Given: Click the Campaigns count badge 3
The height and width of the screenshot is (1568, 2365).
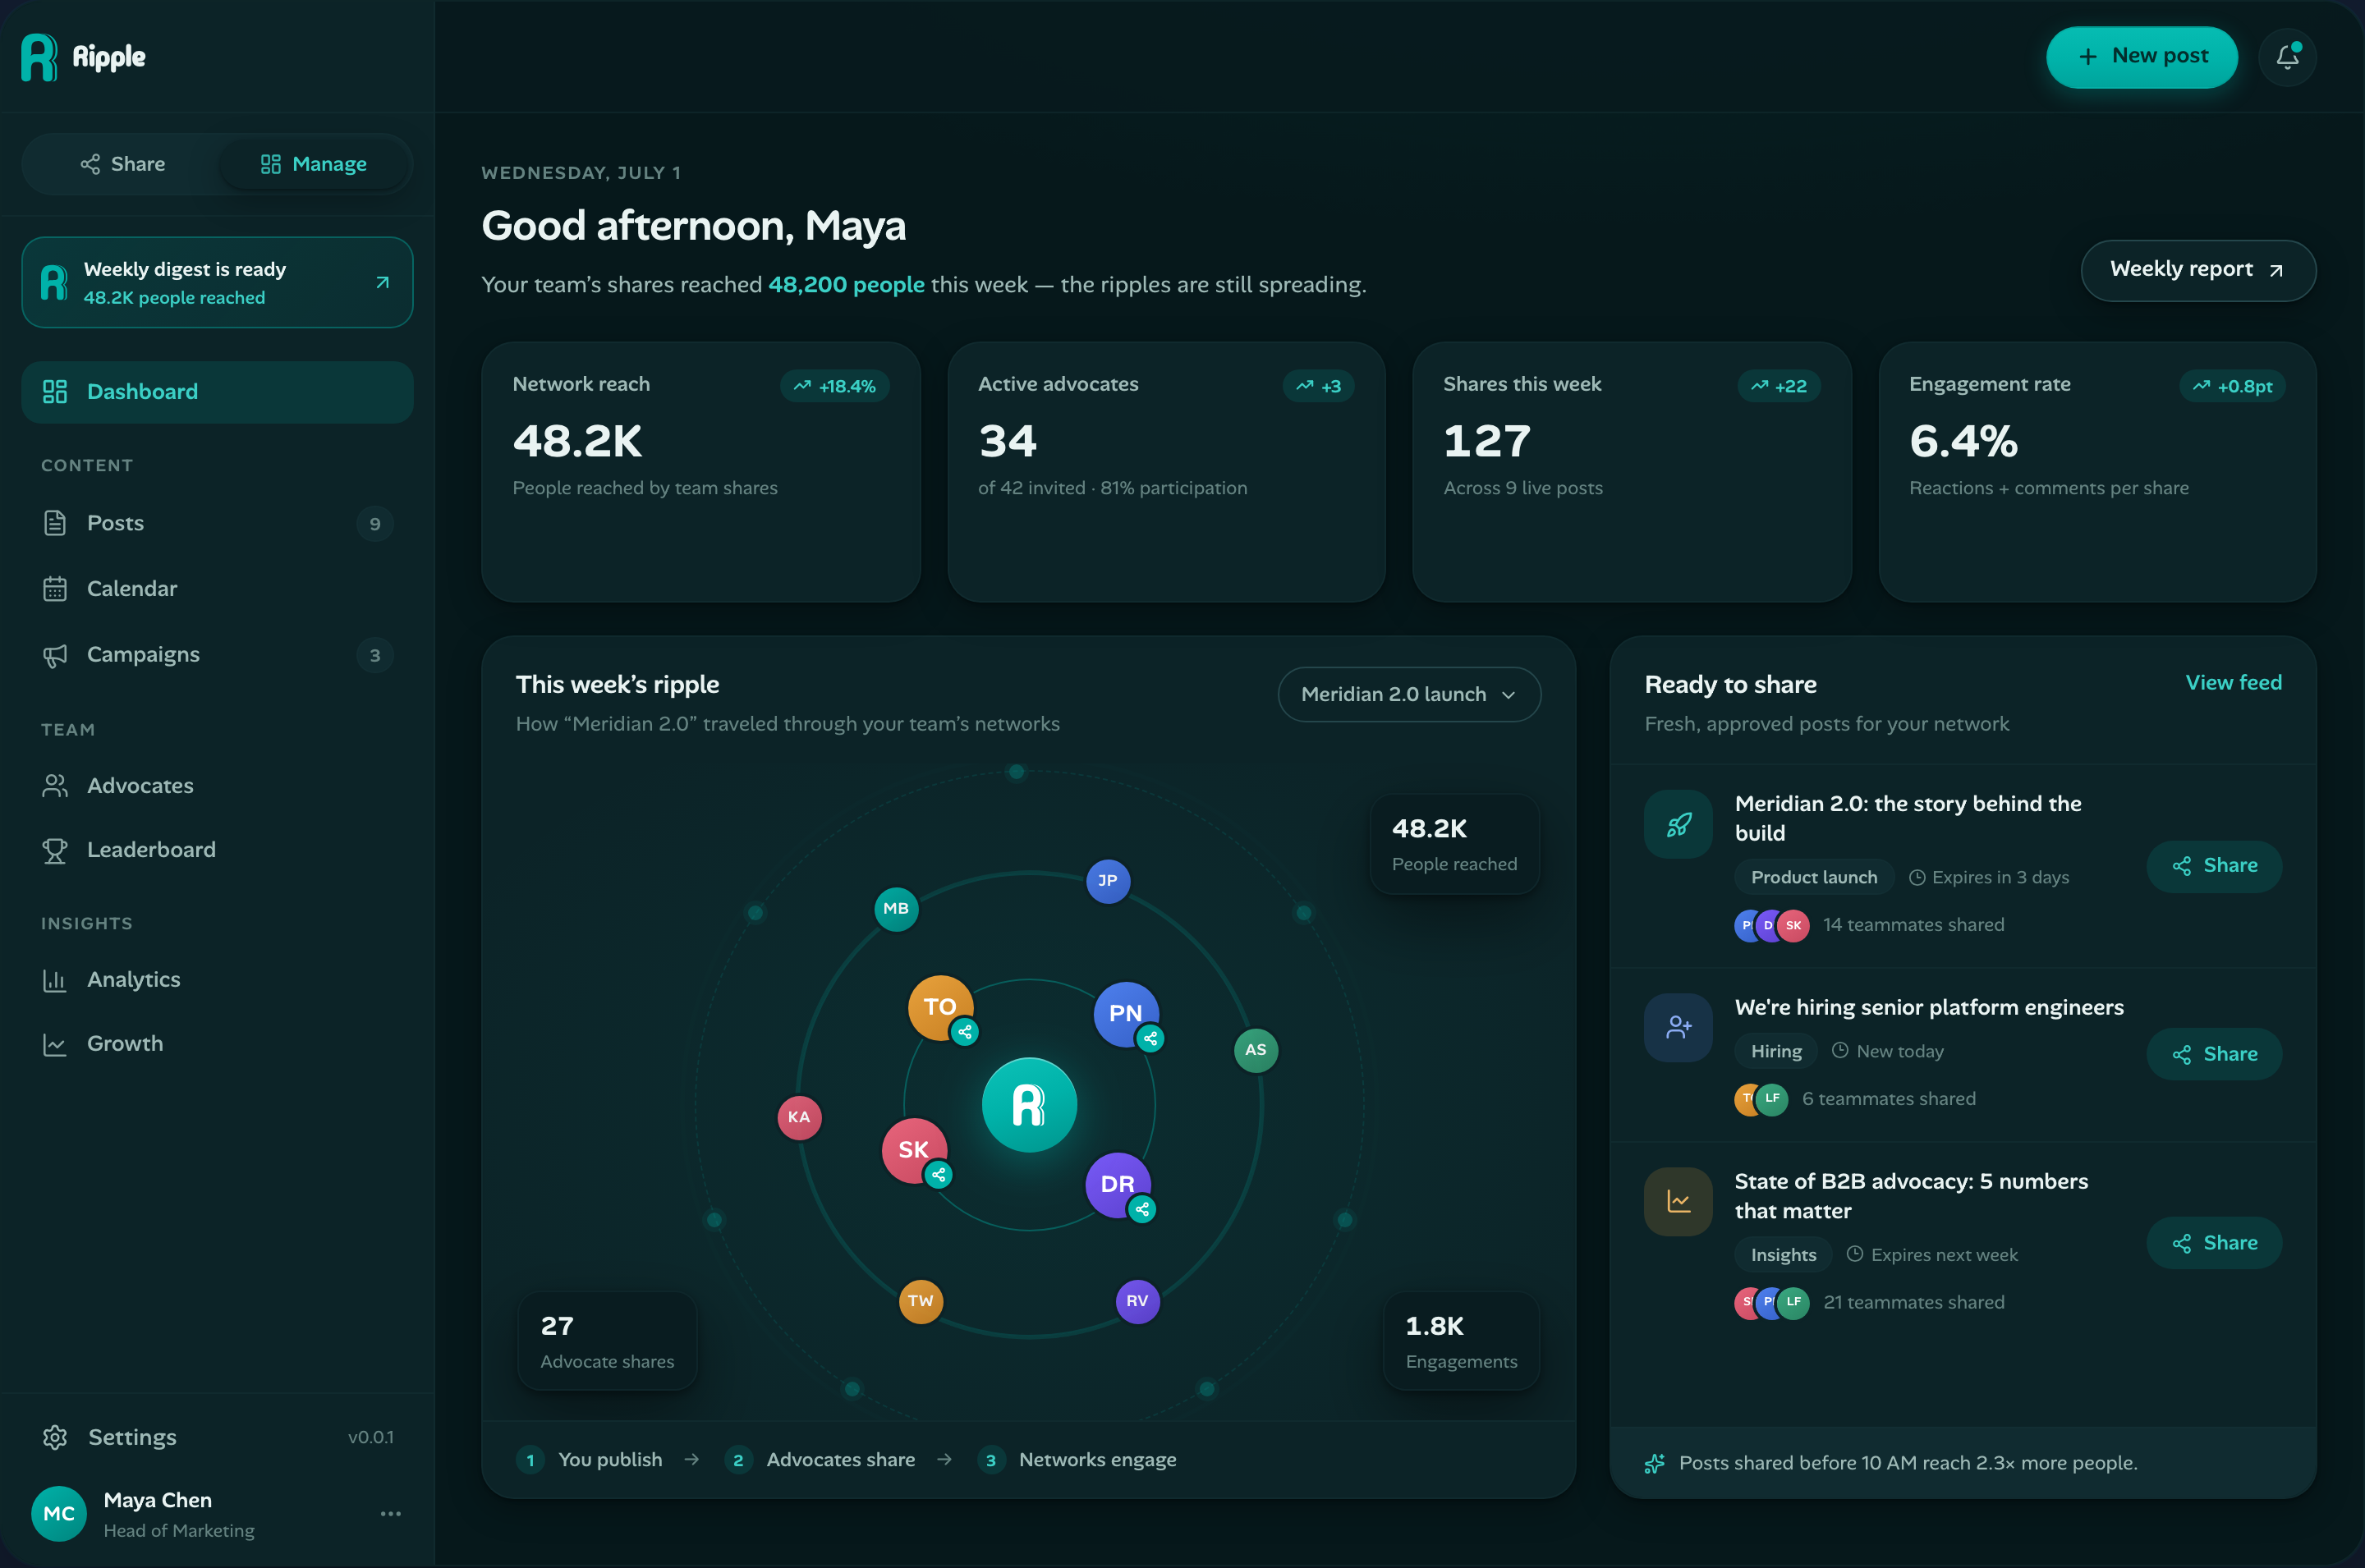Looking at the screenshot, I should (375, 655).
